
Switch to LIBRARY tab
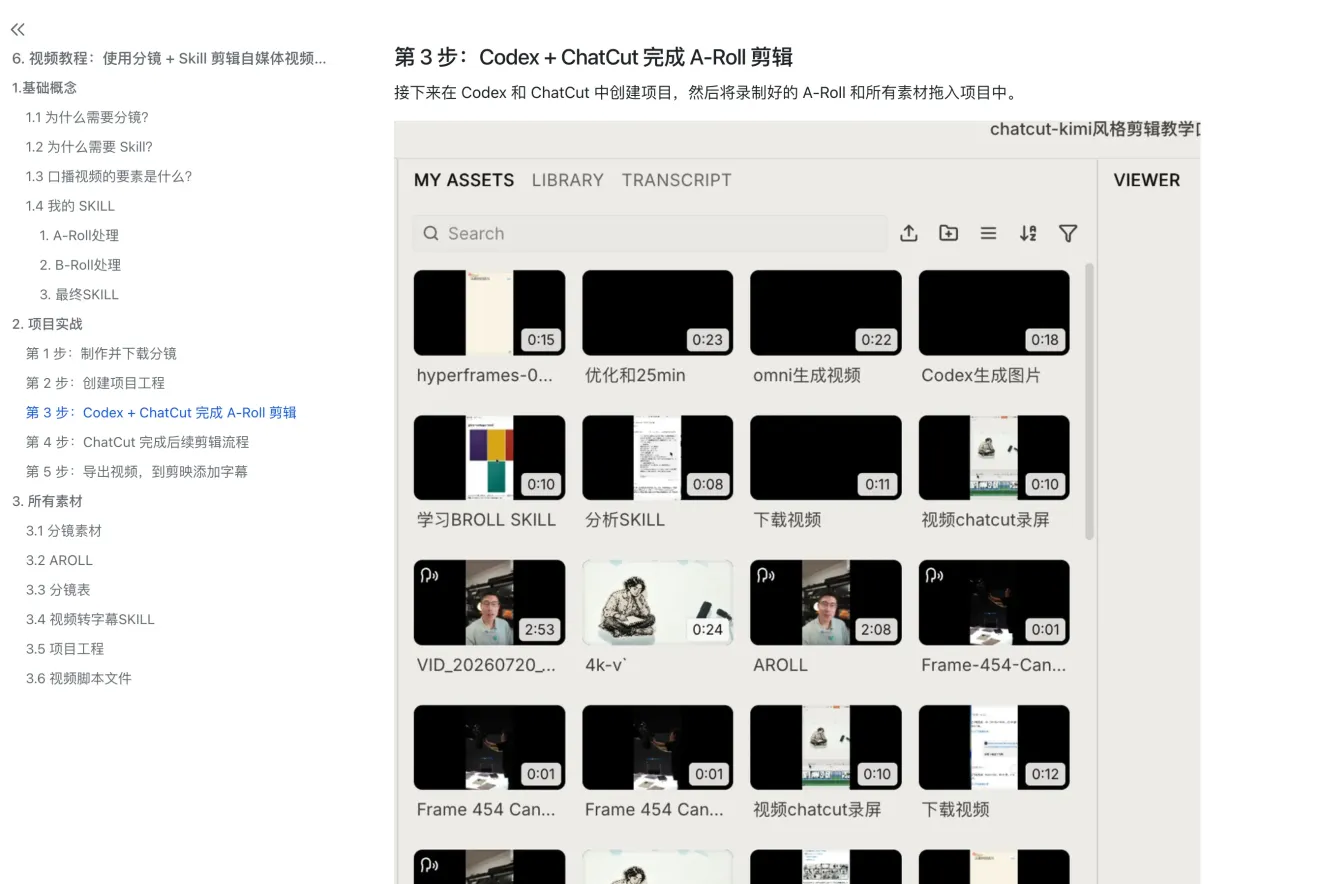click(x=567, y=180)
